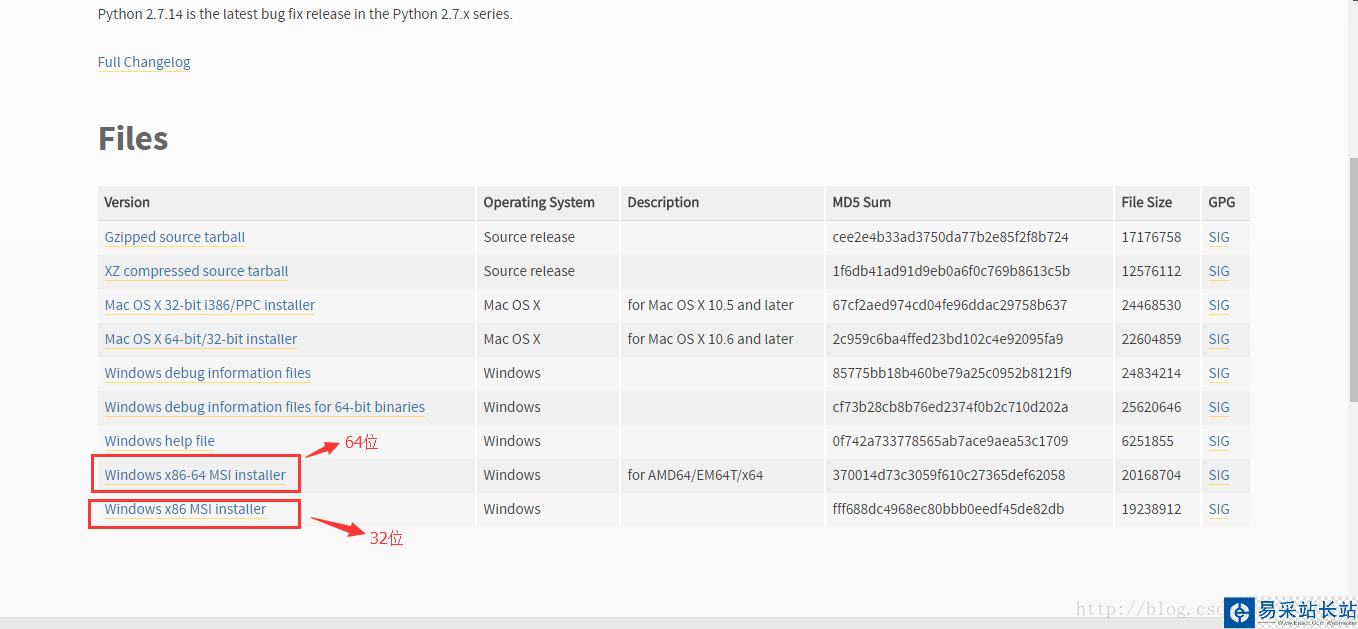The height and width of the screenshot is (629, 1358).
Task: Open SIG for Windows x86-64 MSI installer
Action: pos(1219,475)
